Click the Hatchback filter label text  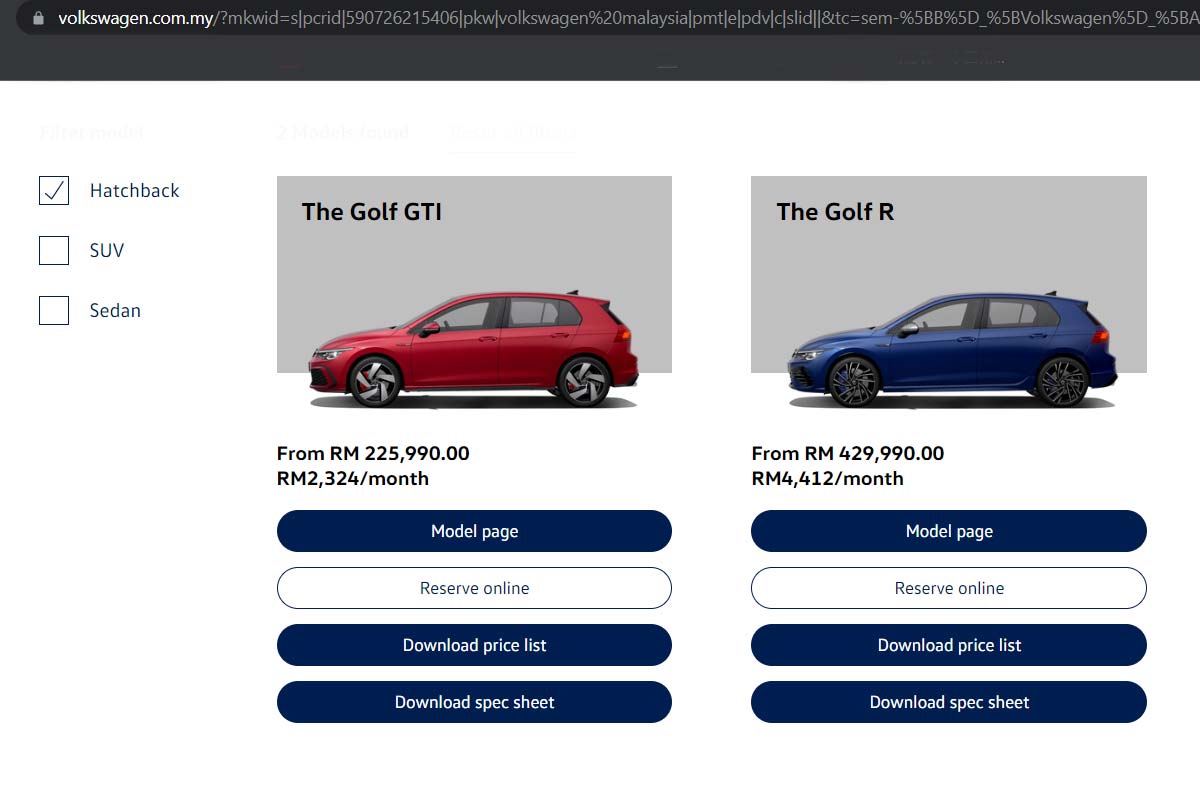pos(134,191)
